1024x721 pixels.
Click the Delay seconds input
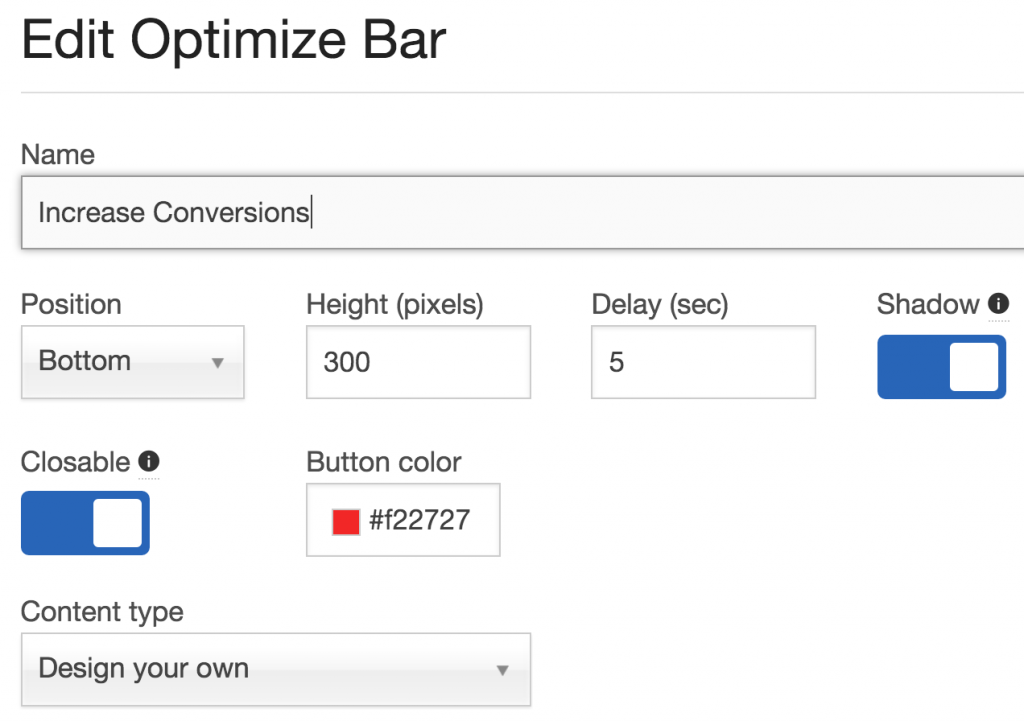pos(702,362)
